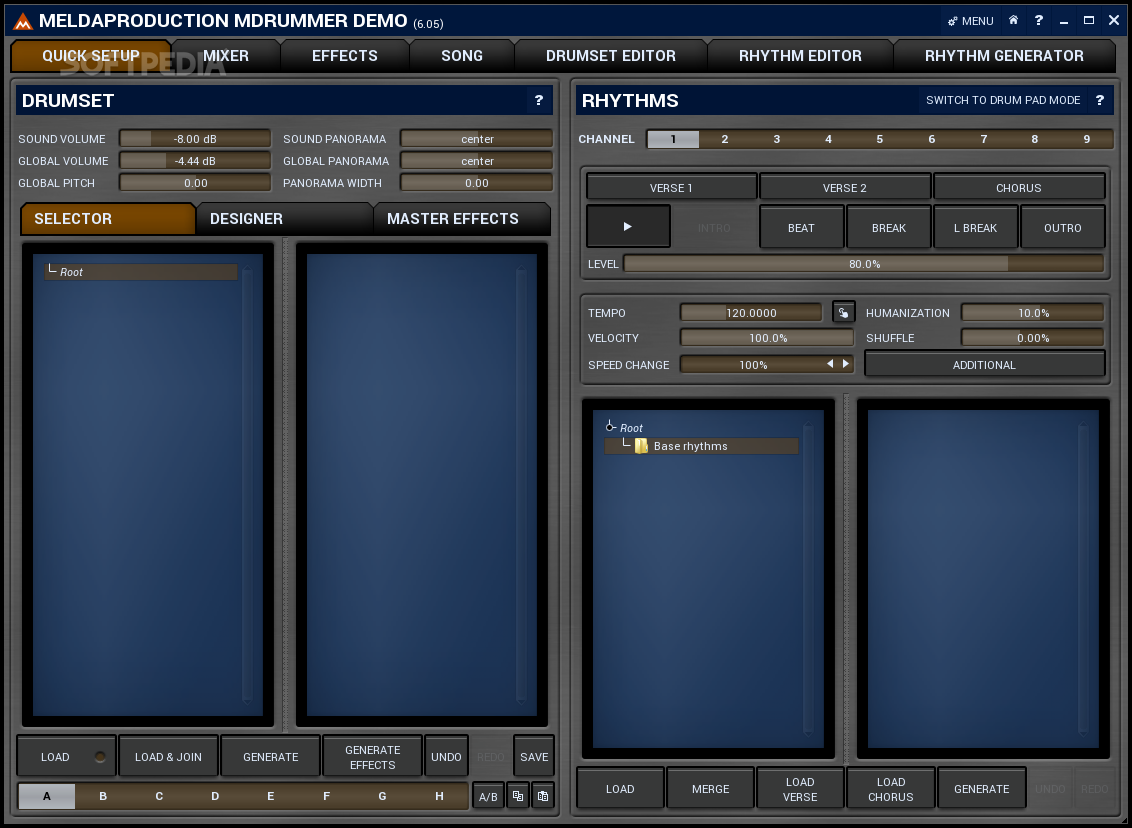This screenshot has height=828, width=1132.
Task: Click the Load Chorus button
Action: point(890,789)
